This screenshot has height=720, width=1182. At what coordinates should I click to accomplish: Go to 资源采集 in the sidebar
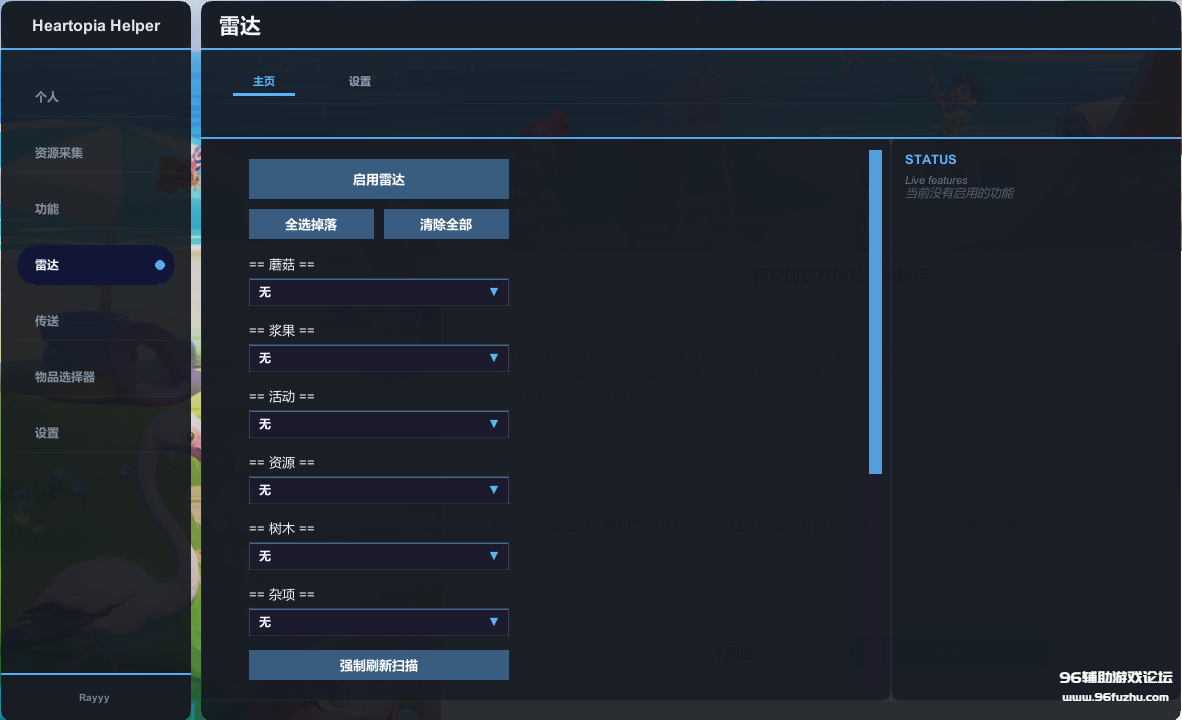[x=59, y=153]
